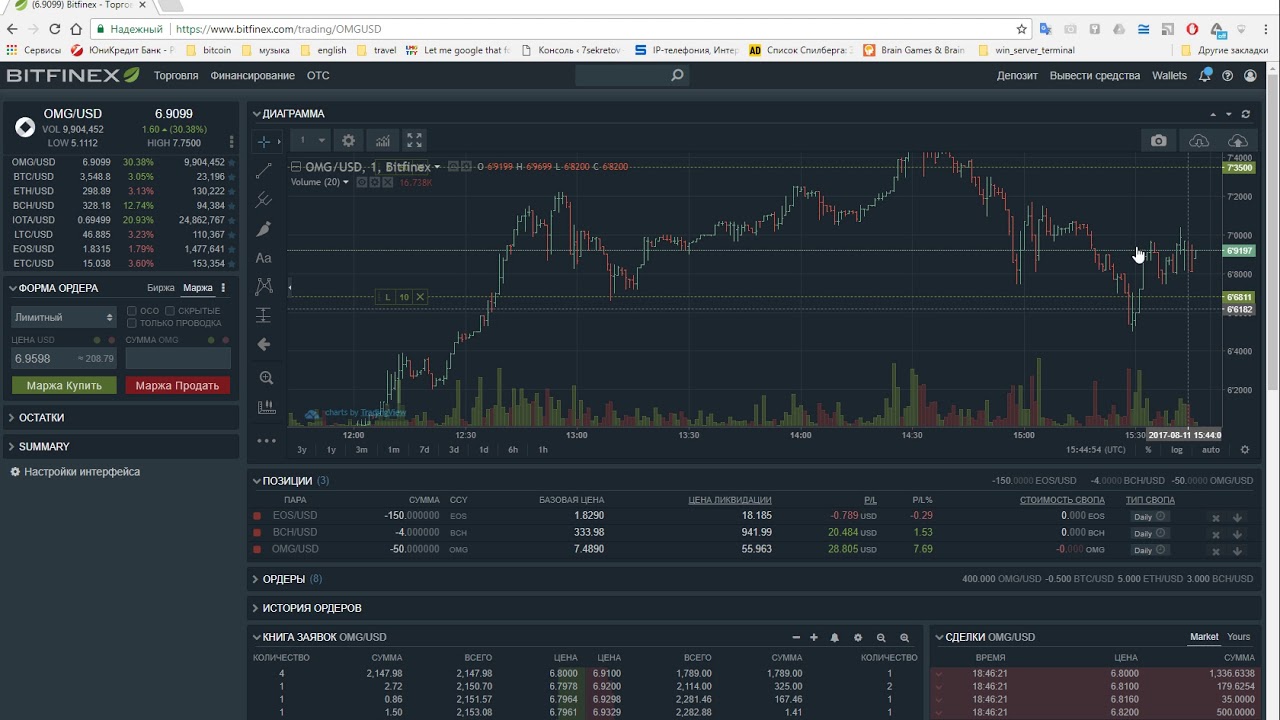Toggle auto scale on chart
The image size is (1280, 720).
(x=1211, y=450)
